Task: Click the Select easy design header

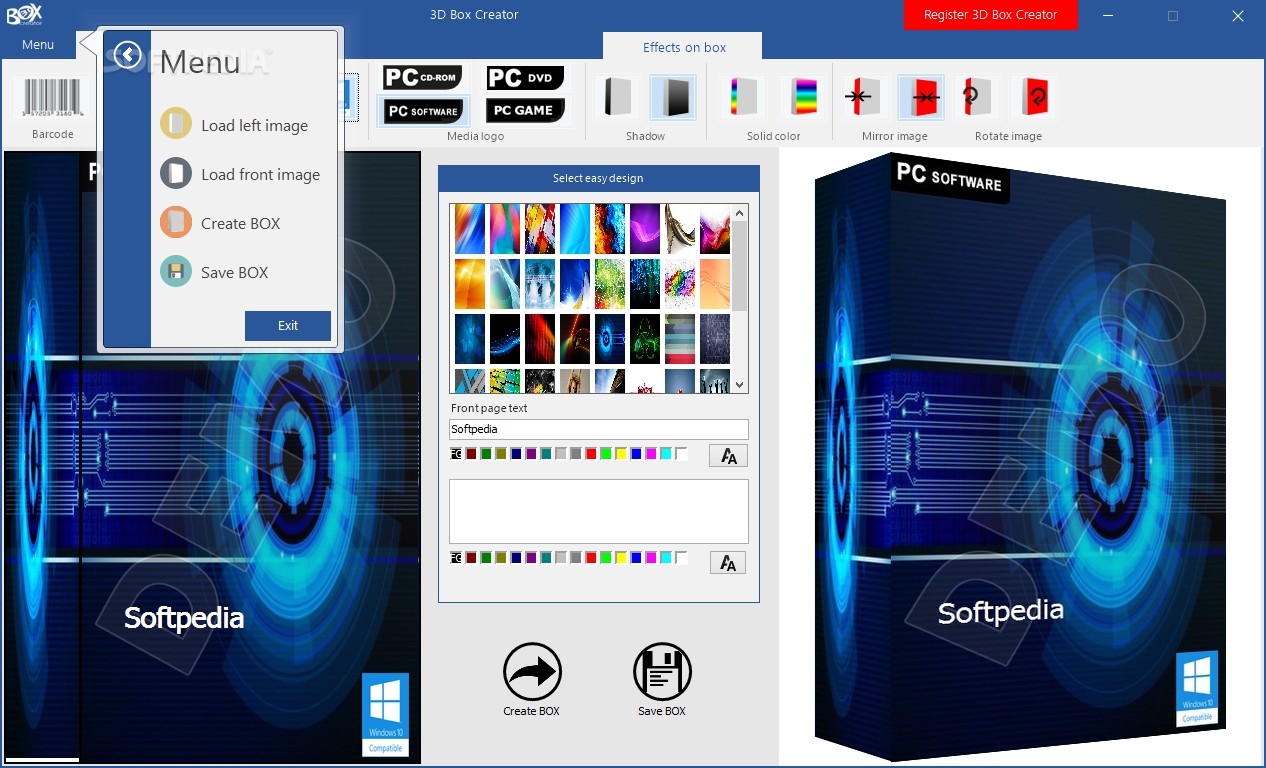Action: 598,178
